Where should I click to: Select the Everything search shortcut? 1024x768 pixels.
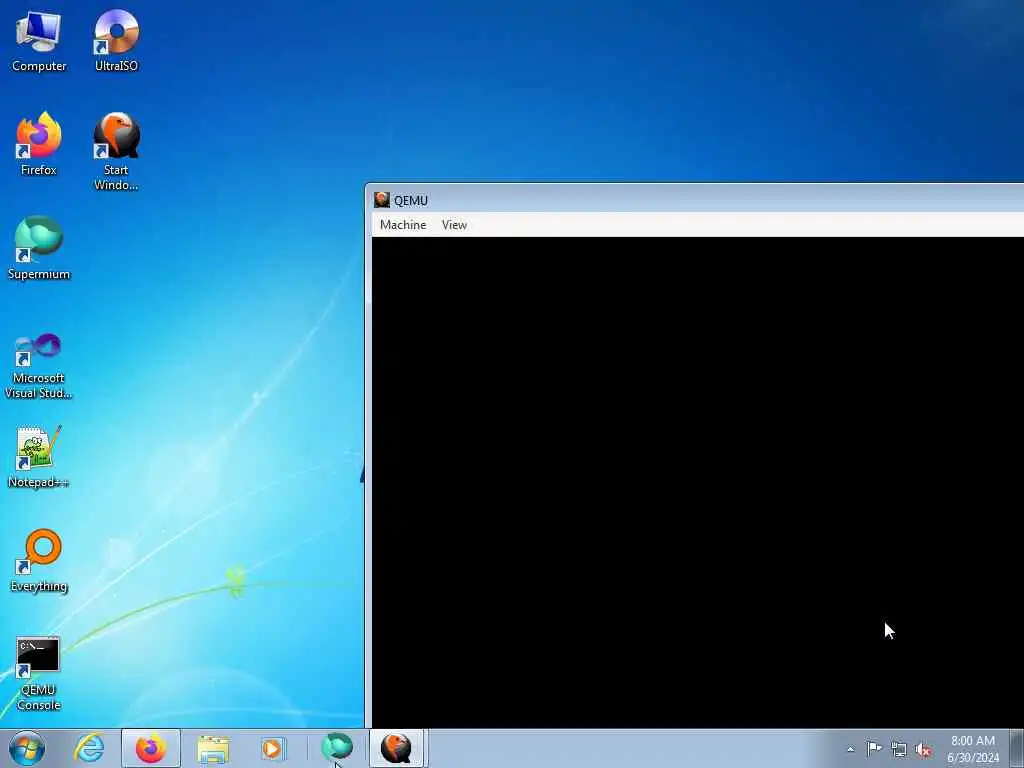click(x=39, y=560)
